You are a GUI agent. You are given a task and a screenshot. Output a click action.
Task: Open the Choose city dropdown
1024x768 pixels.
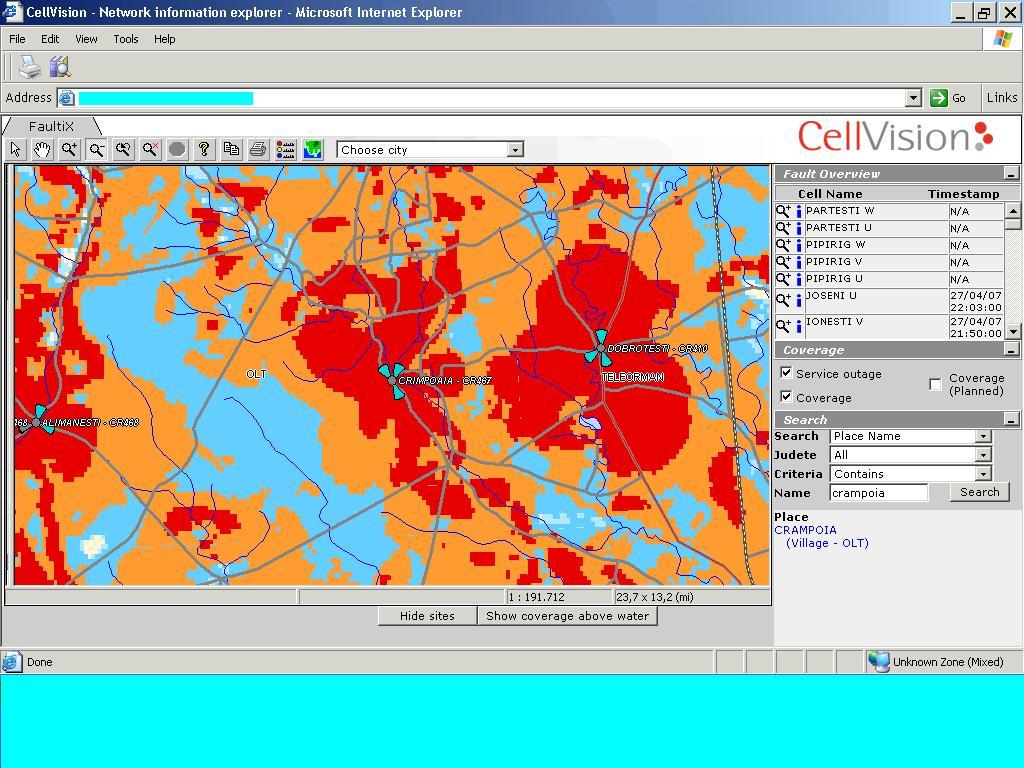click(515, 150)
